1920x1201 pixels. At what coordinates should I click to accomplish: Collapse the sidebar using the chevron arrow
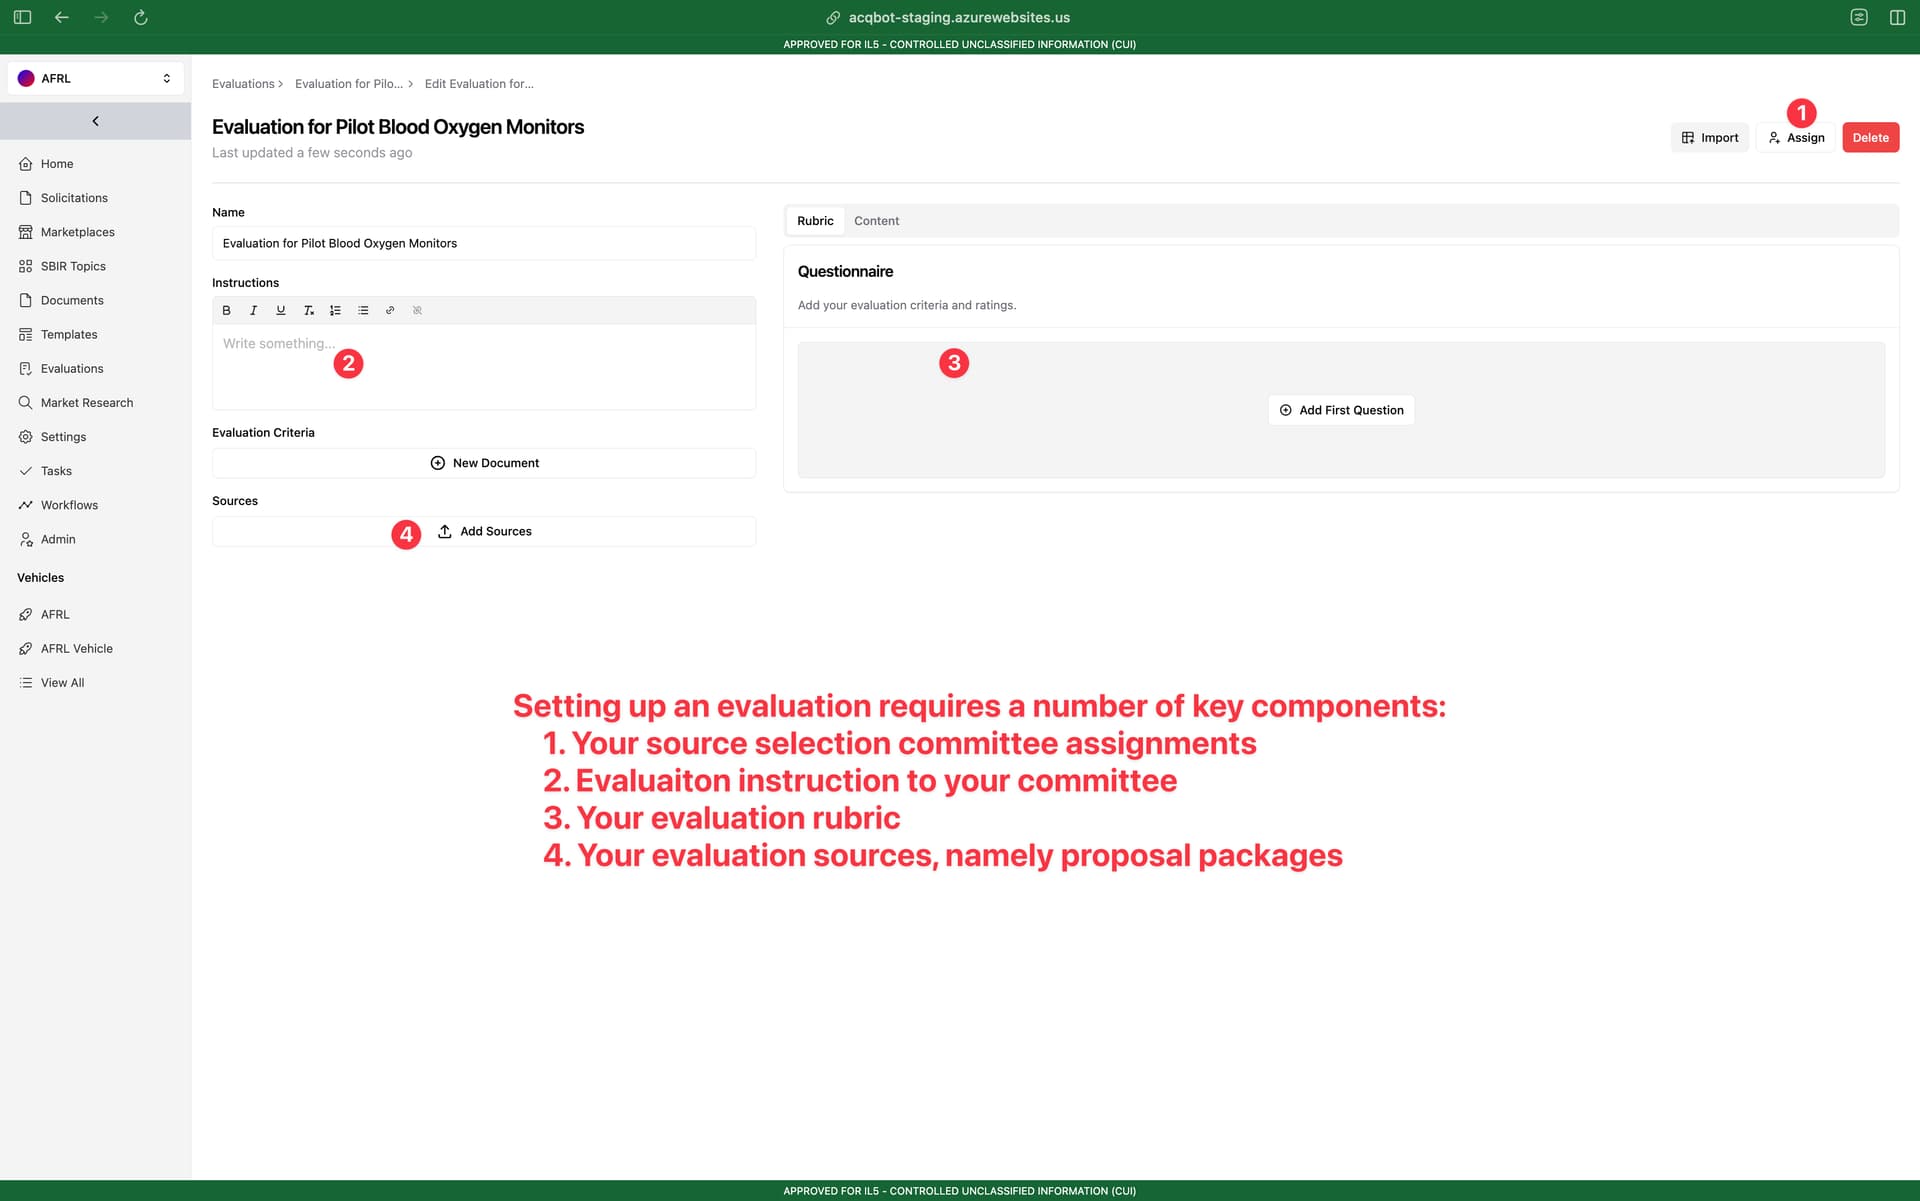95,121
